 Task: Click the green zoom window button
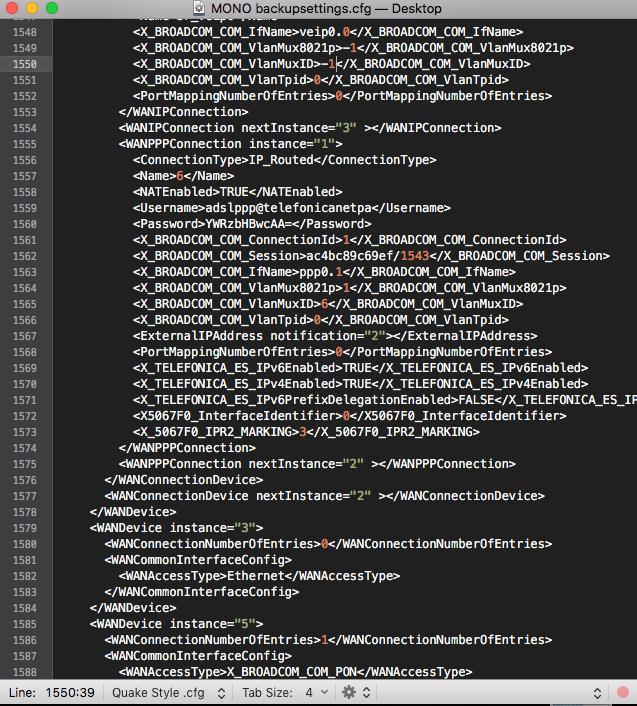[x=52, y=8]
